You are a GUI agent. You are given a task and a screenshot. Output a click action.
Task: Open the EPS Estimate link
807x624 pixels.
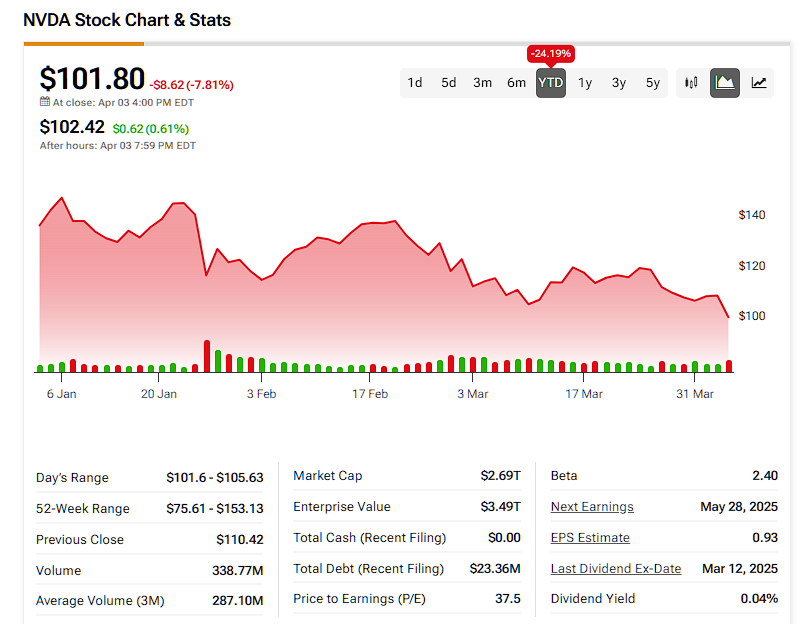[590, 538]
